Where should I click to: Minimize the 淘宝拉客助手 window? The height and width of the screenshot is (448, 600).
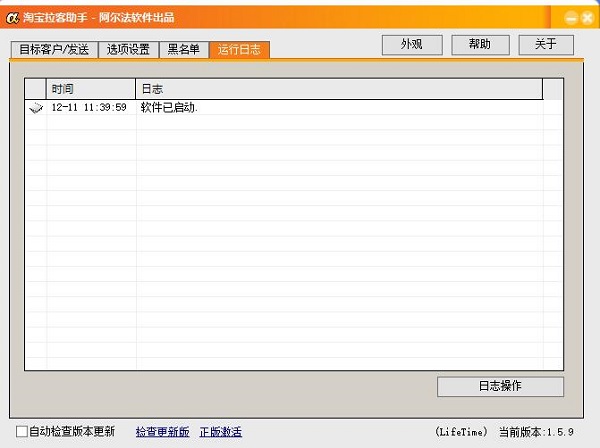[x=571, y=18]
